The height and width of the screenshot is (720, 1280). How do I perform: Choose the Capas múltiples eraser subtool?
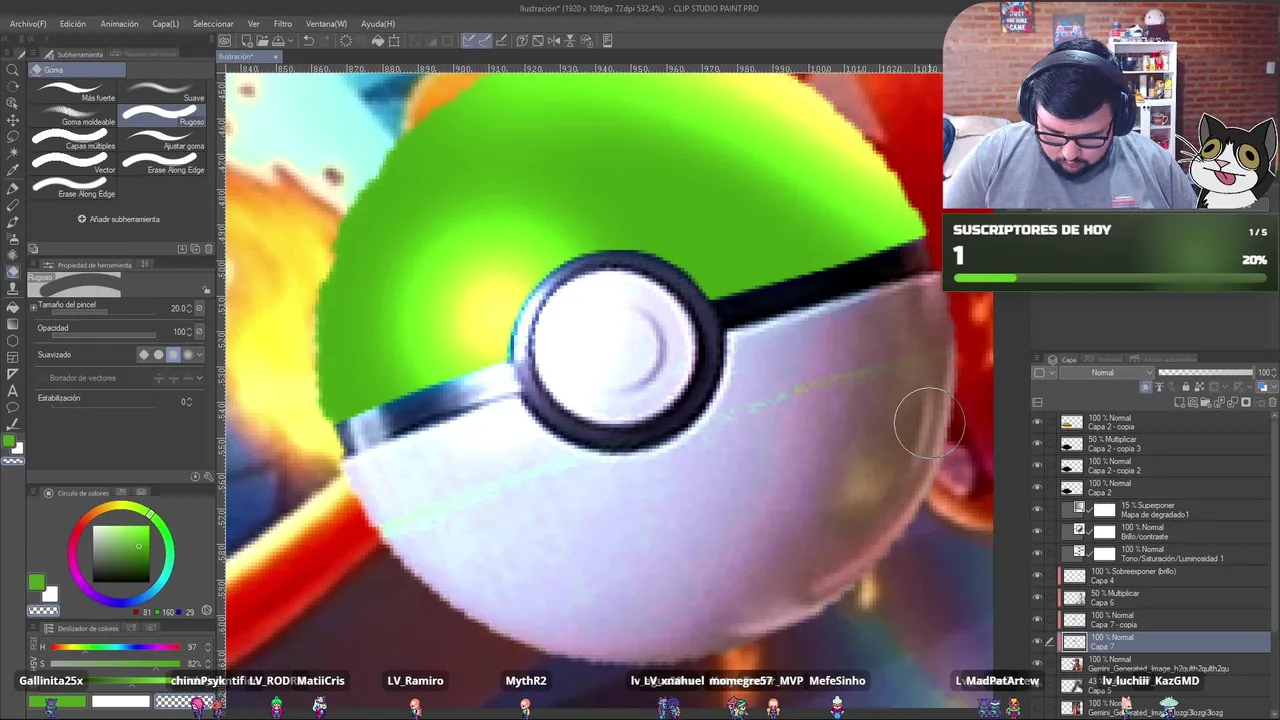(x=73, y=140)
